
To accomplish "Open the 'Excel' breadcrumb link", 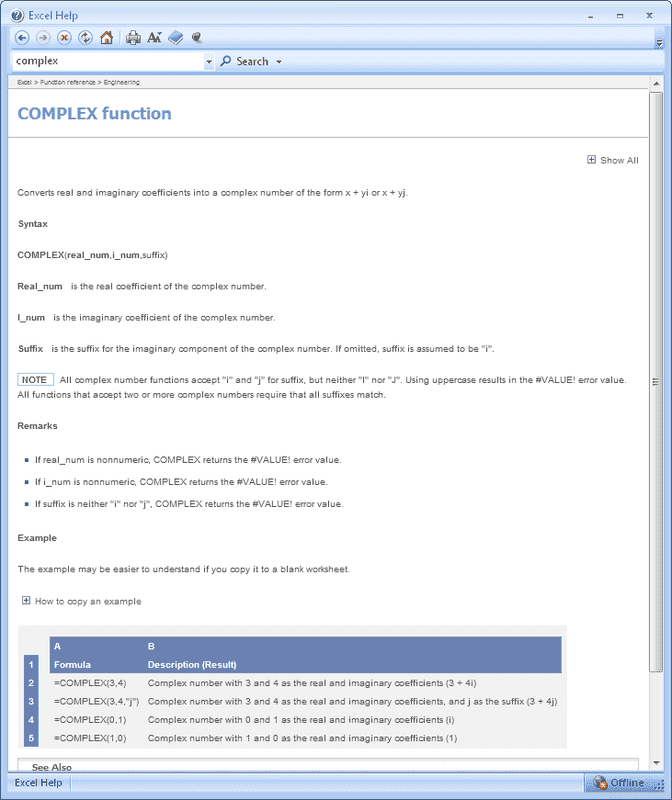I will coord(24,82).
